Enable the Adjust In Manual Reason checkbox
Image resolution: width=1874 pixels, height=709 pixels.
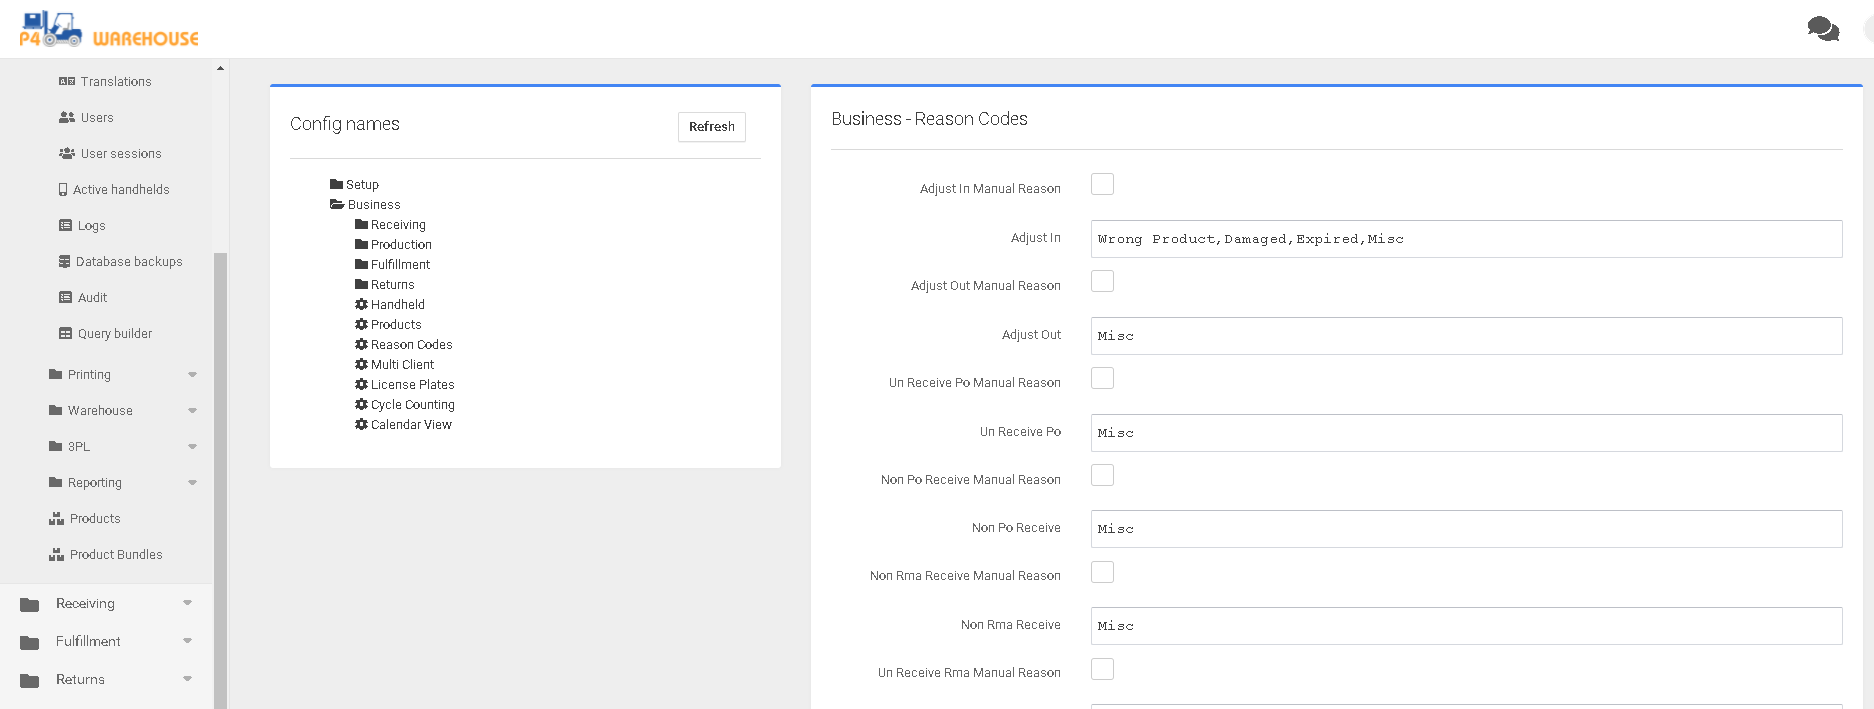click(1102, 185)
